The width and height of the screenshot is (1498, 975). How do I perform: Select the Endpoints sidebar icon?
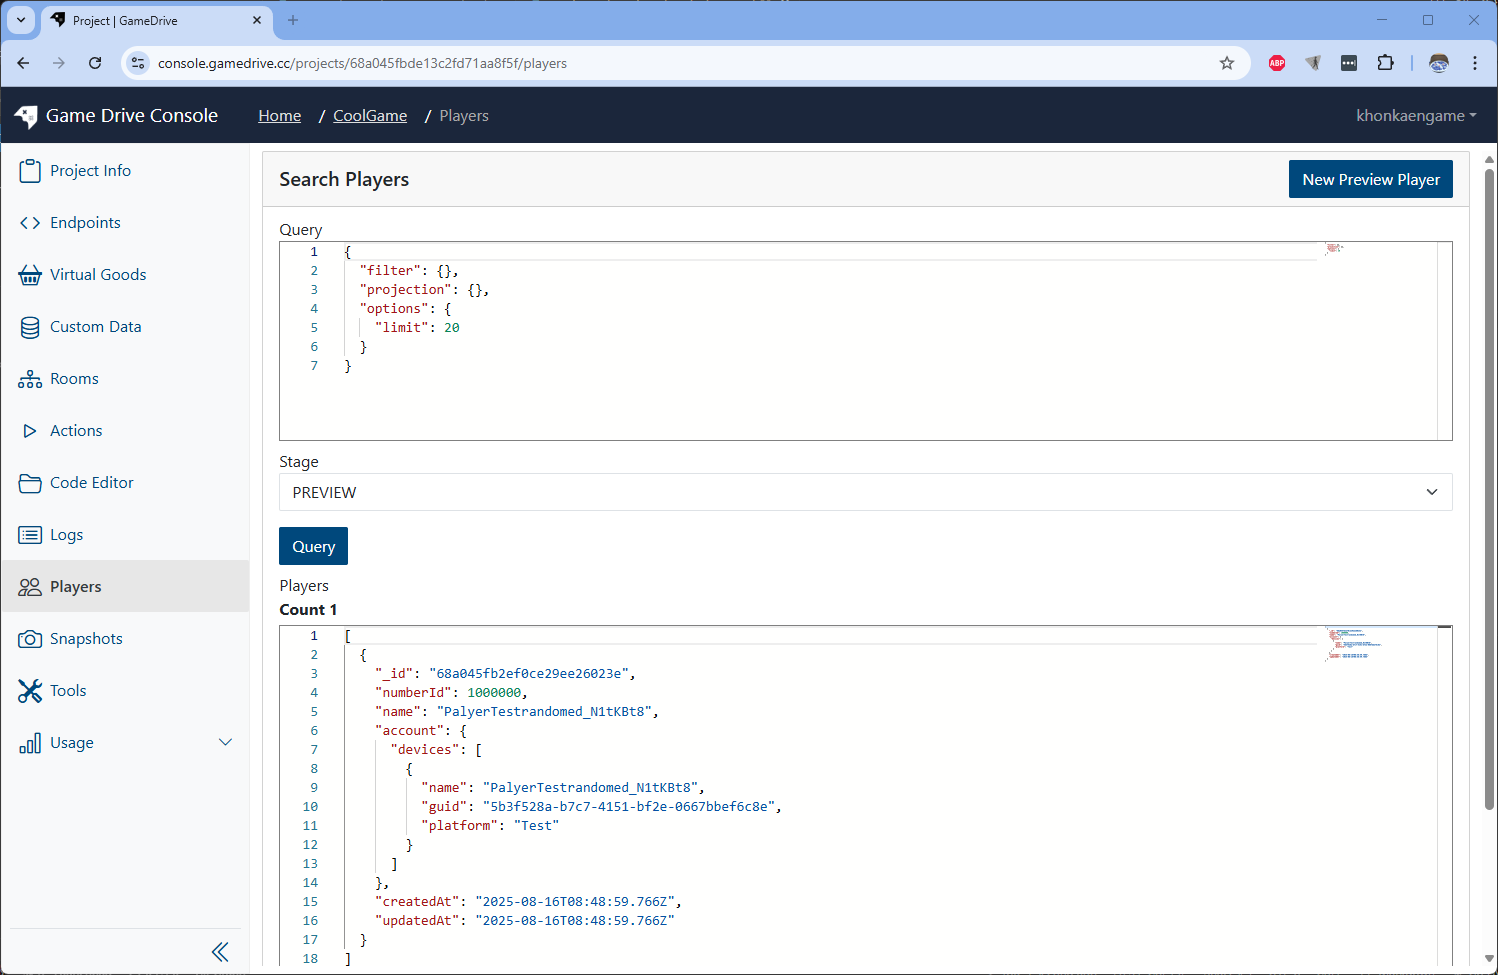pos(85,222)
